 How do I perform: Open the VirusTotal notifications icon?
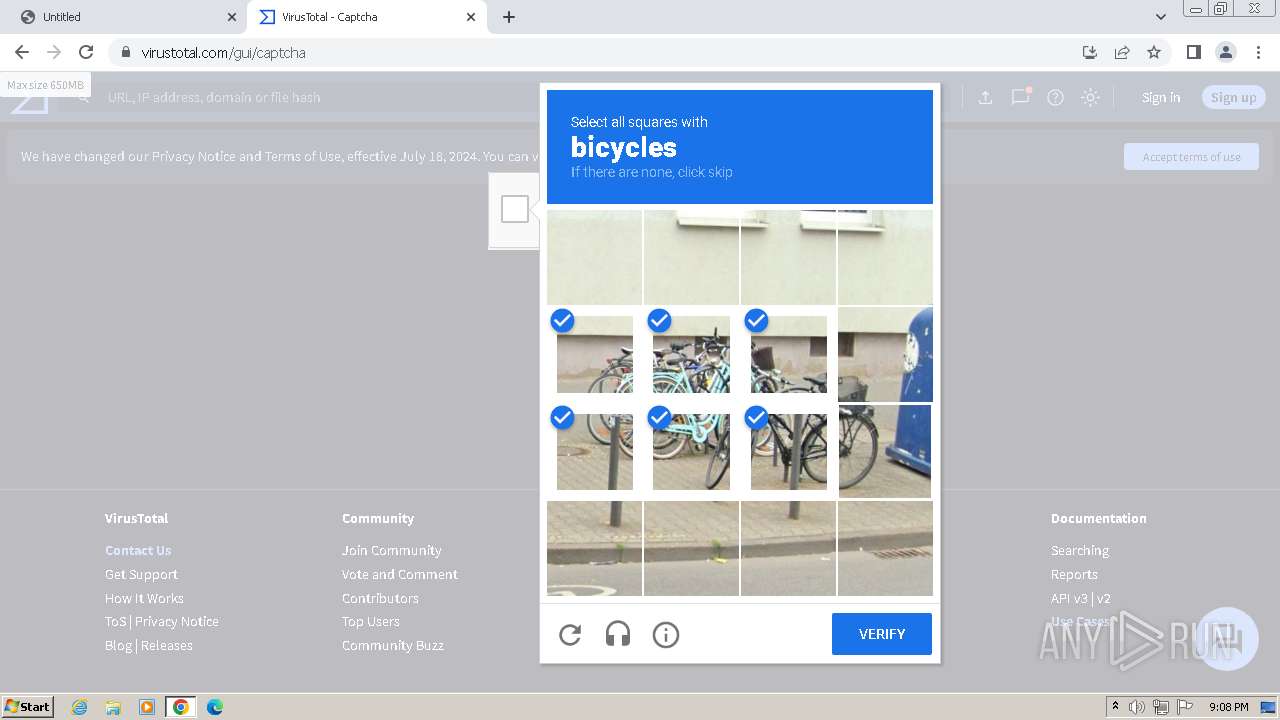pyautogui.click(x=1020, y=97)
